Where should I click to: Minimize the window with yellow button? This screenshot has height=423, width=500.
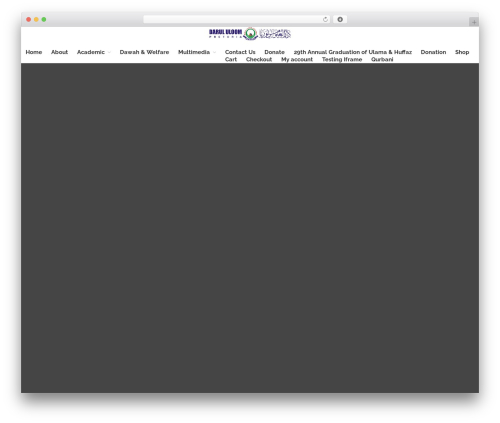click(36, 19)
